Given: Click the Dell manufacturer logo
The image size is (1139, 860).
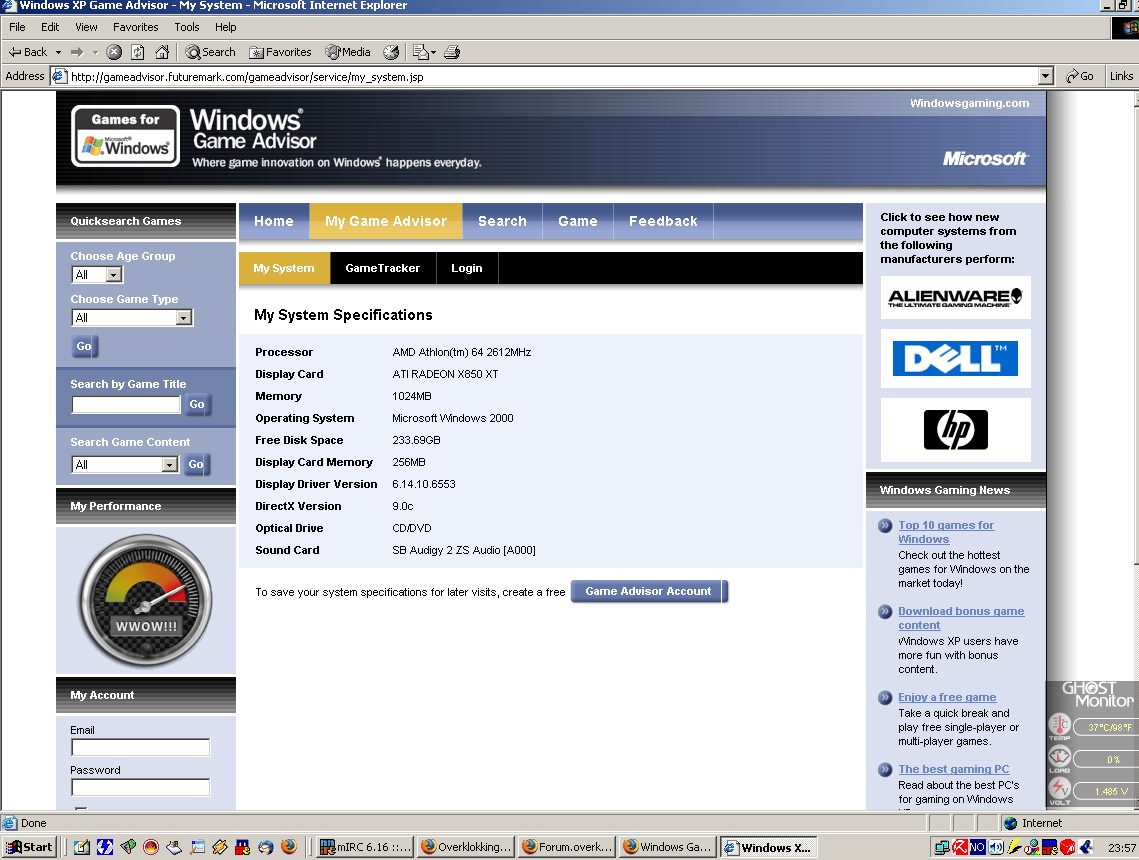Looking at the screenshot, I should (x=955, y=359).
